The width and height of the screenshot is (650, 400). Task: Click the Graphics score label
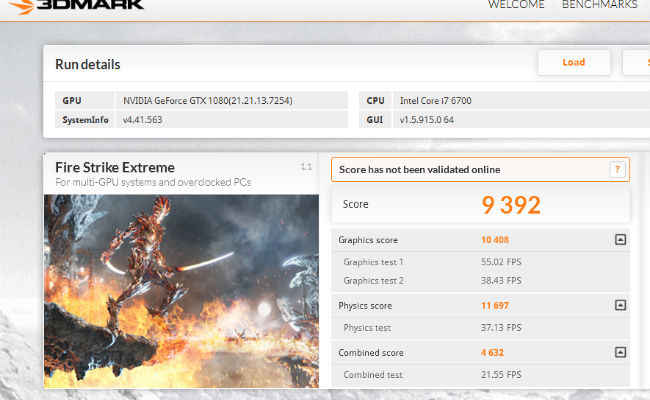(368, 240)
